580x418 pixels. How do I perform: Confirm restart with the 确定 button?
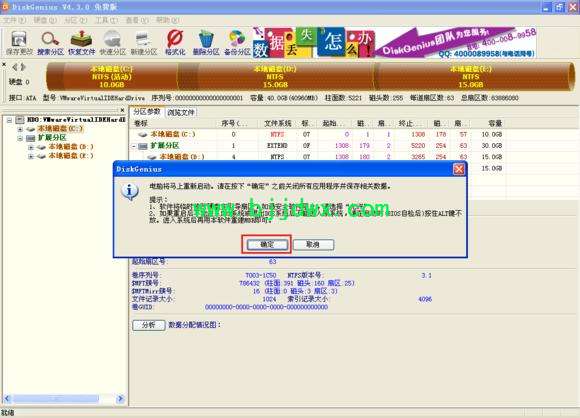[267, 244]
